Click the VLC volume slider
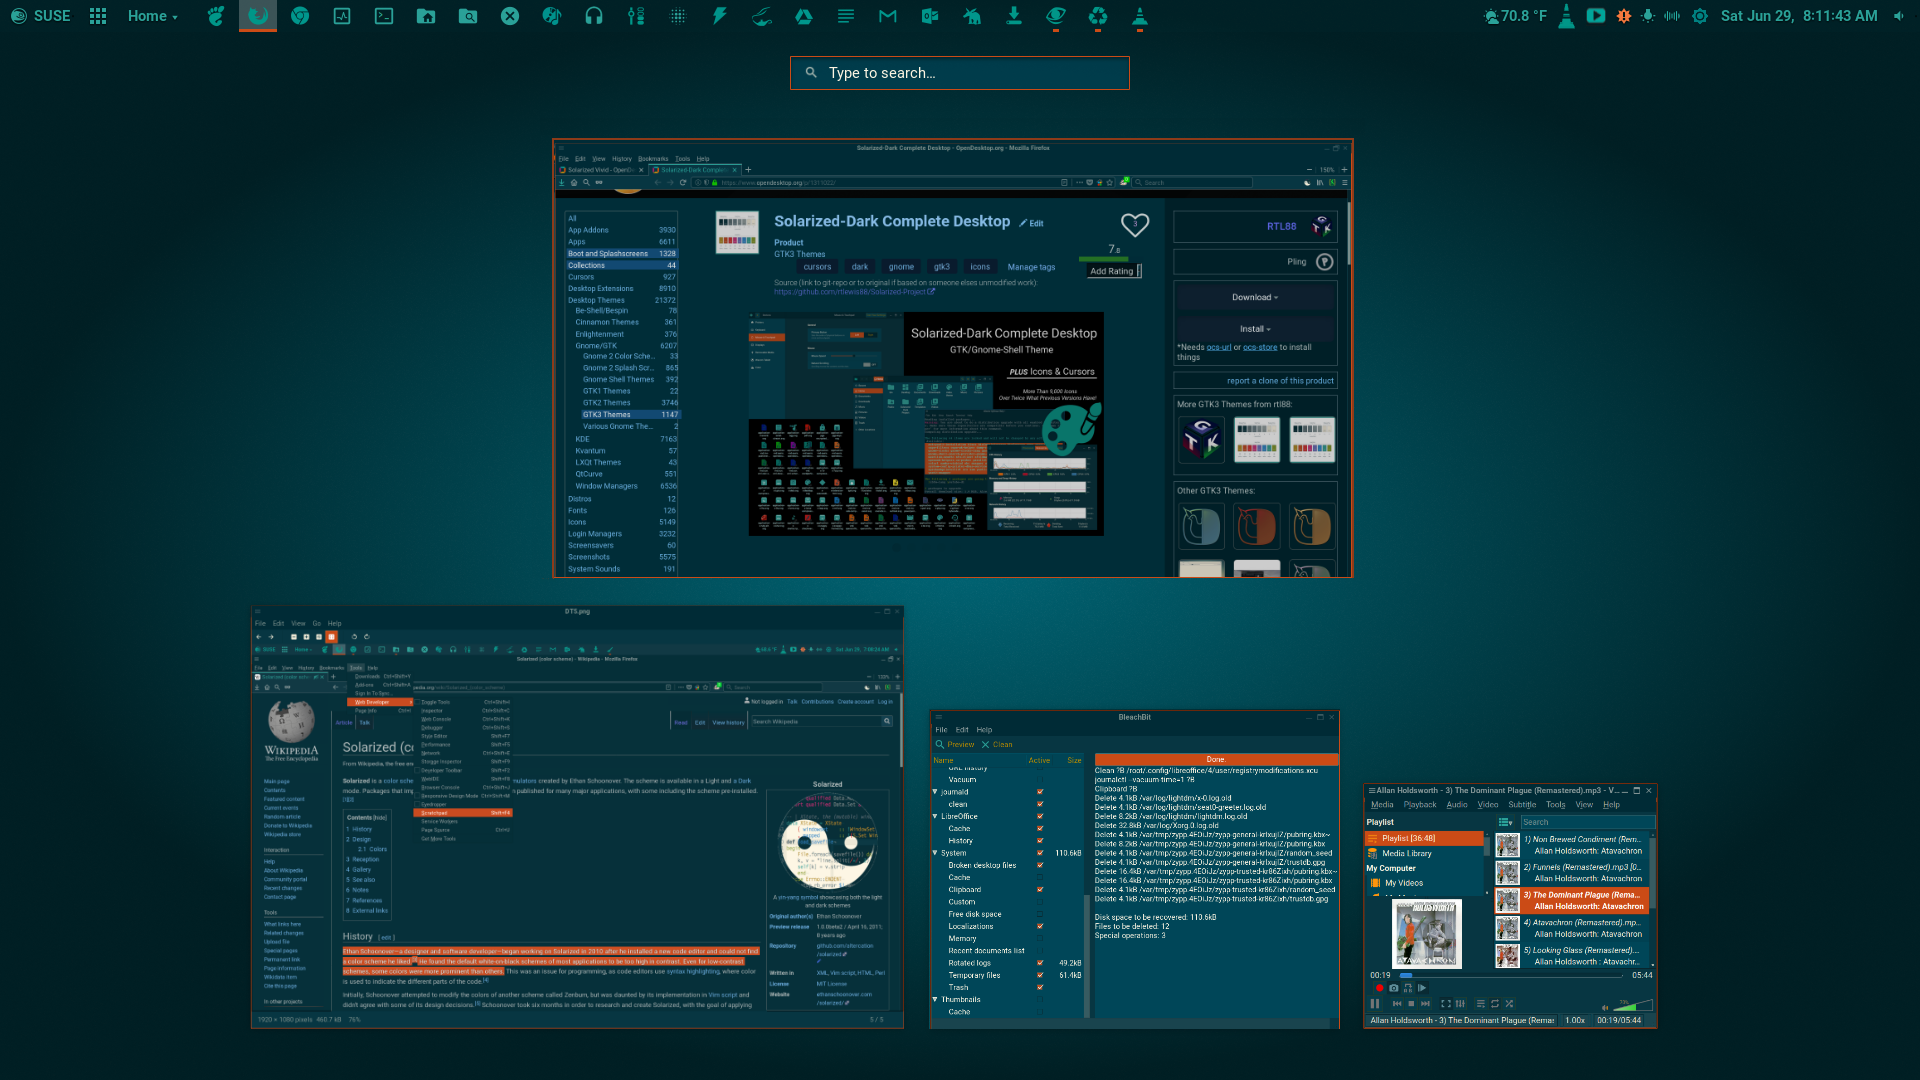 click(x=1633, y=1004)
